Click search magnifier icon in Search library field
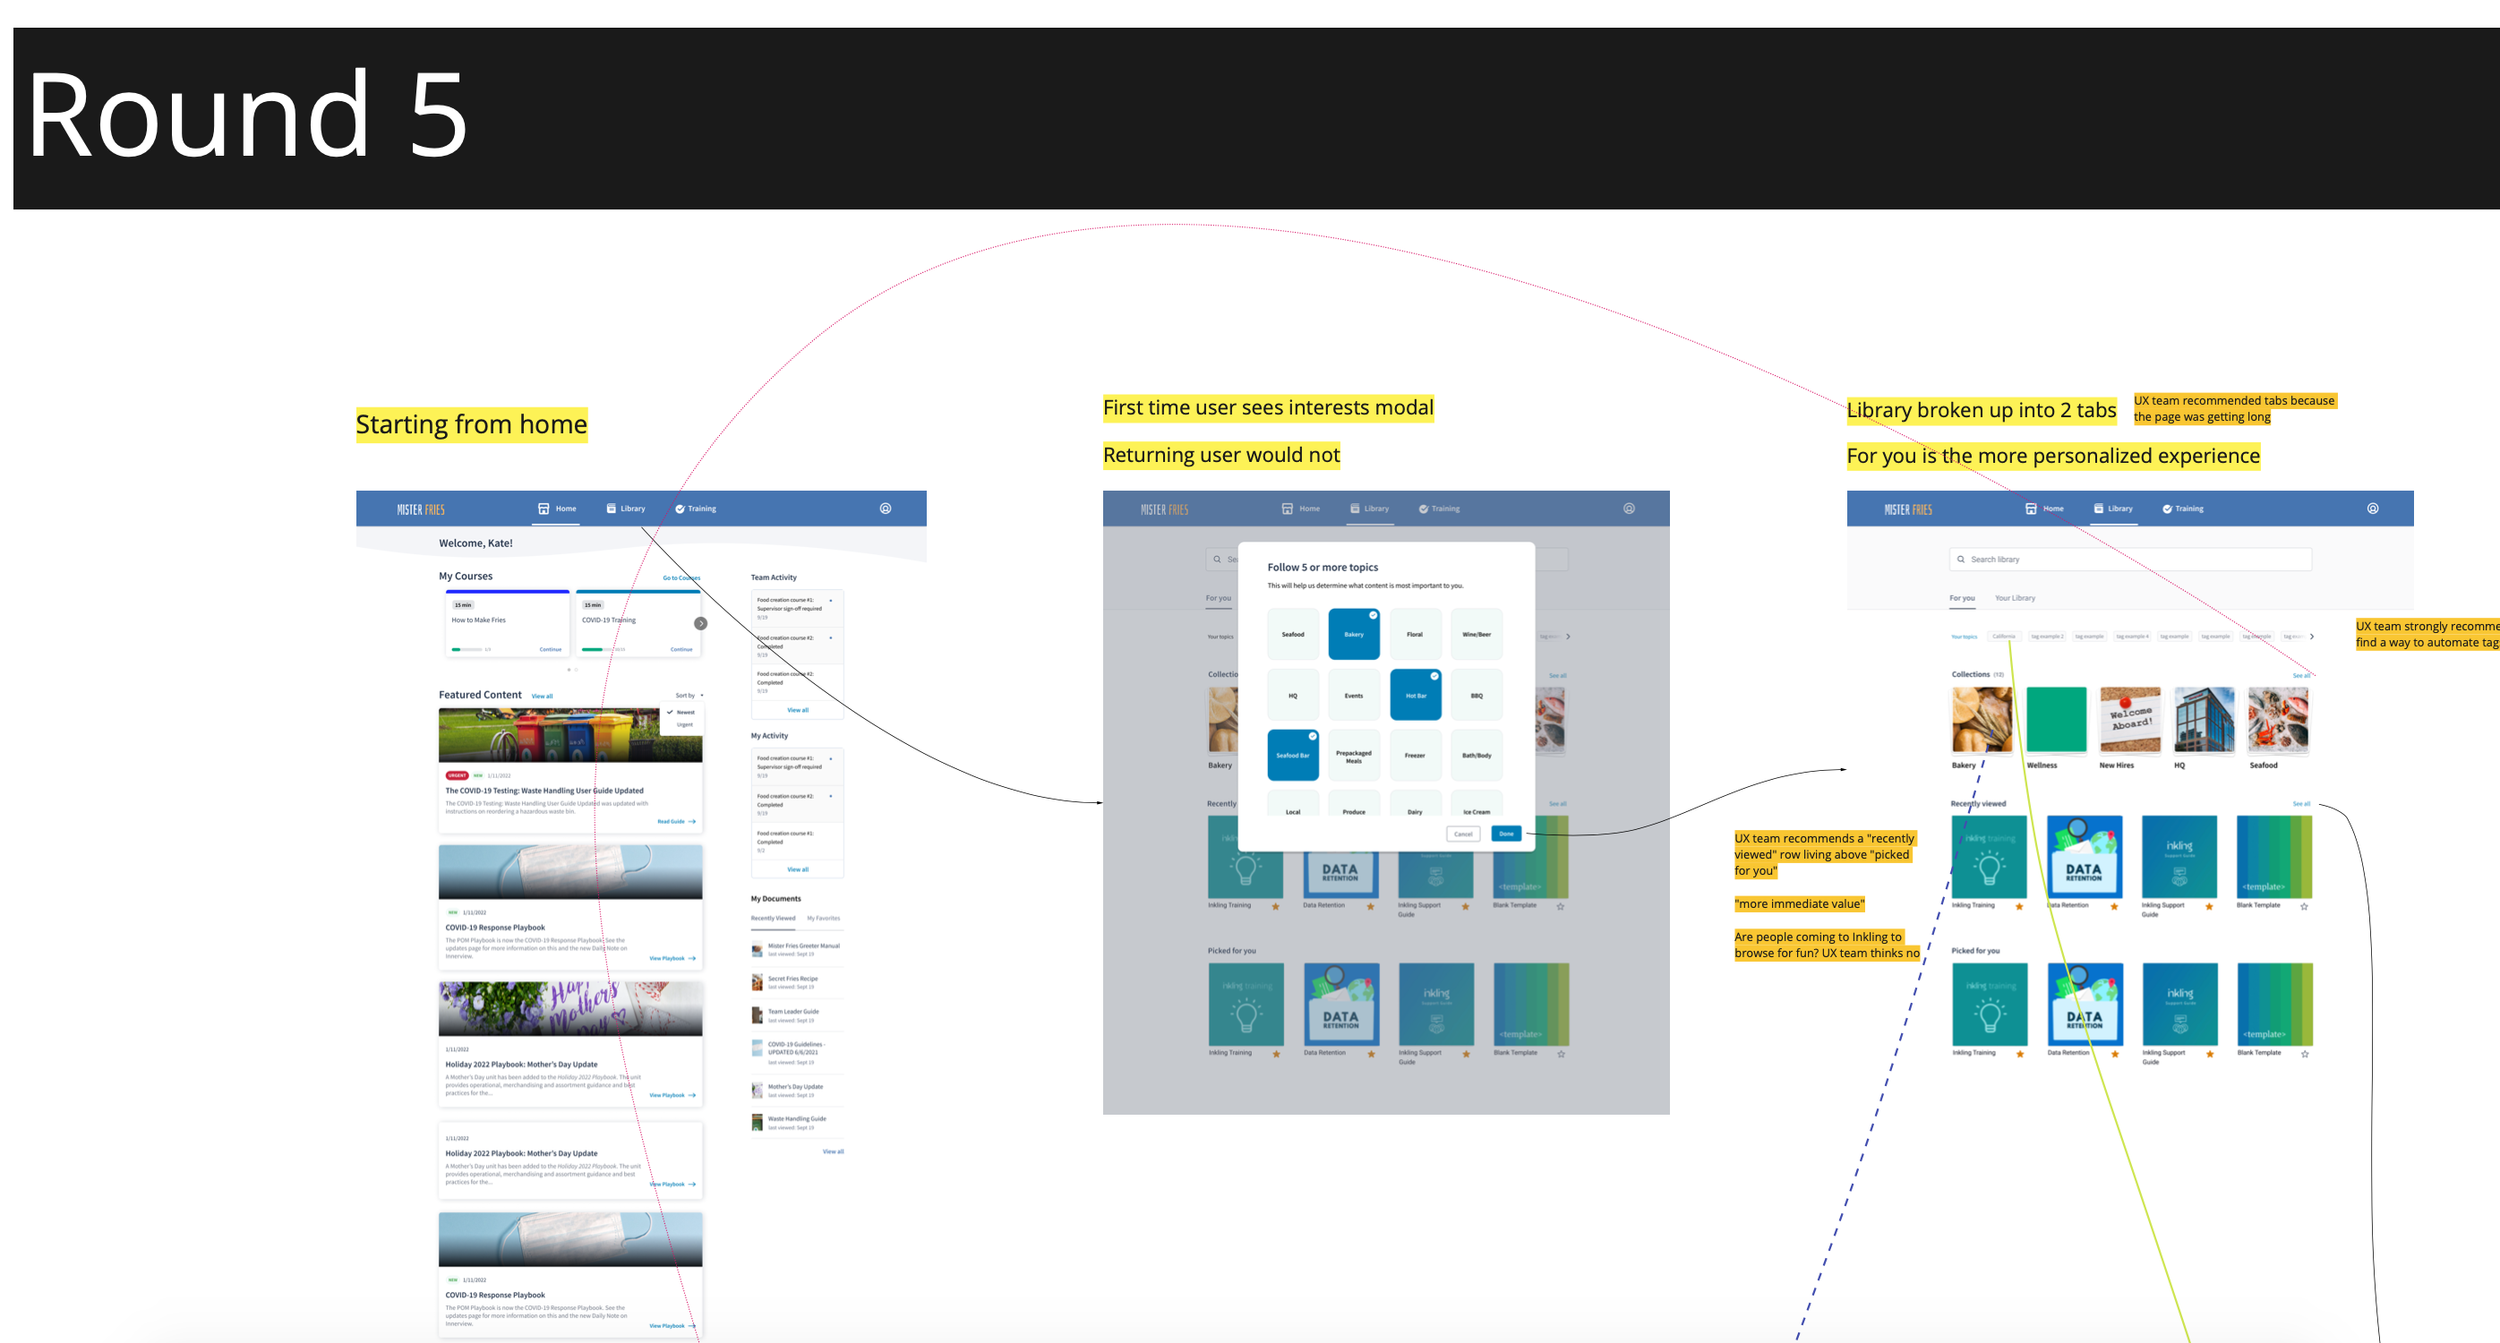Image resolution: width=2500 pixels, height=1343 pixels. pyautogui.click(x=1961, y=560)
